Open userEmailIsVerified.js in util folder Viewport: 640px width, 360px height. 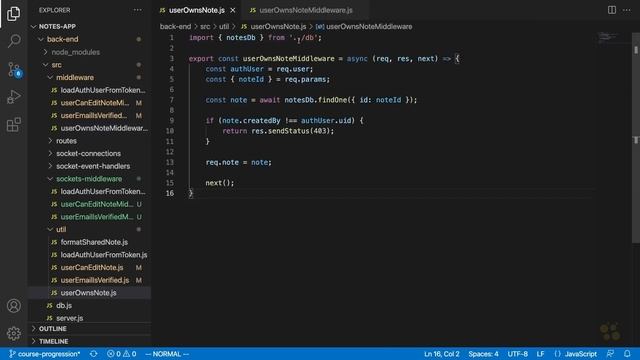click(x=95, y=280)
